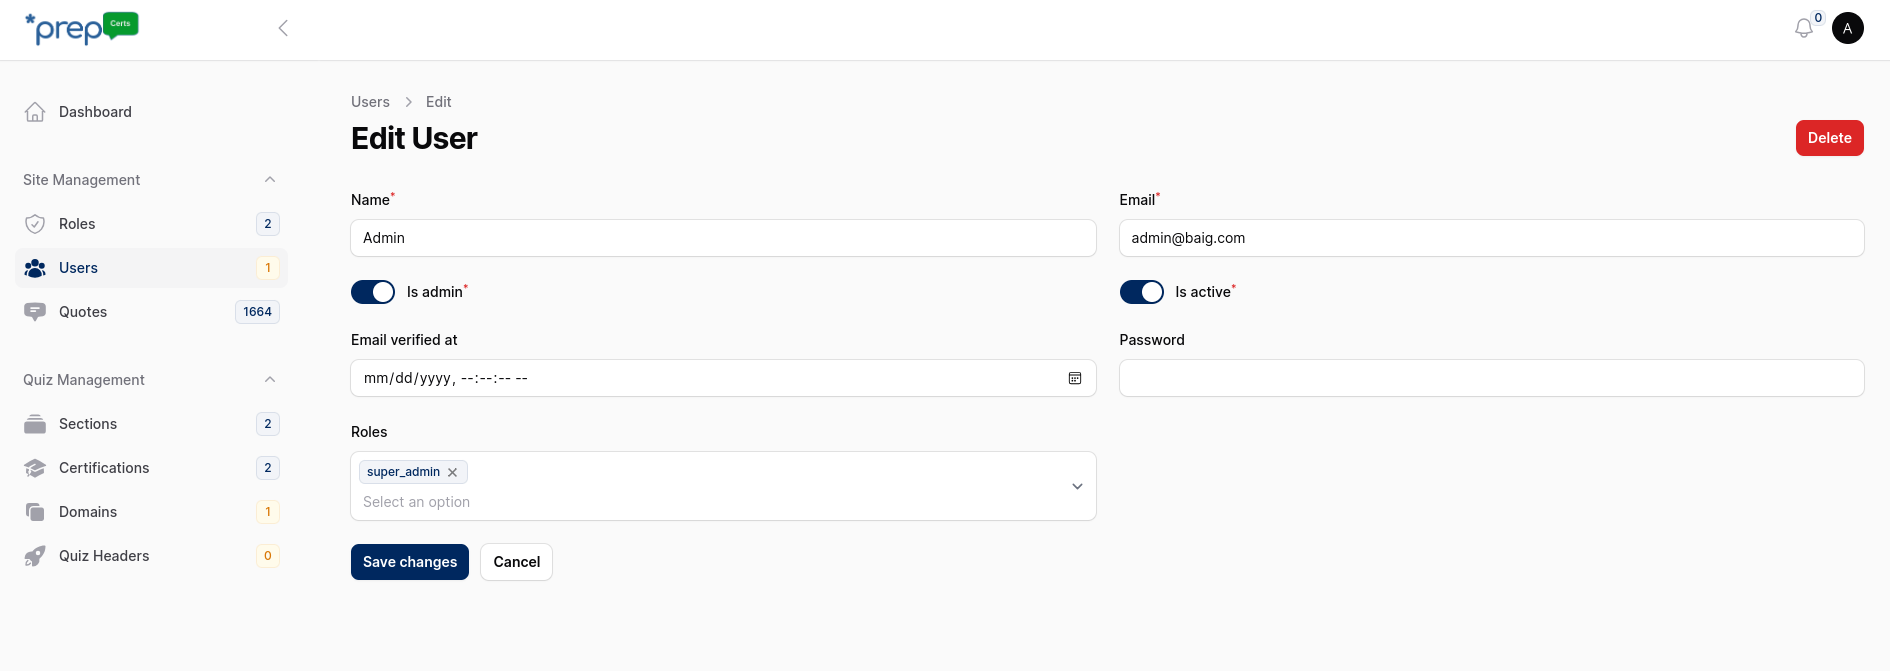1890x671 pixels.
Task: Click the Quiz Headers rocket icon
Action: point(35,556)
